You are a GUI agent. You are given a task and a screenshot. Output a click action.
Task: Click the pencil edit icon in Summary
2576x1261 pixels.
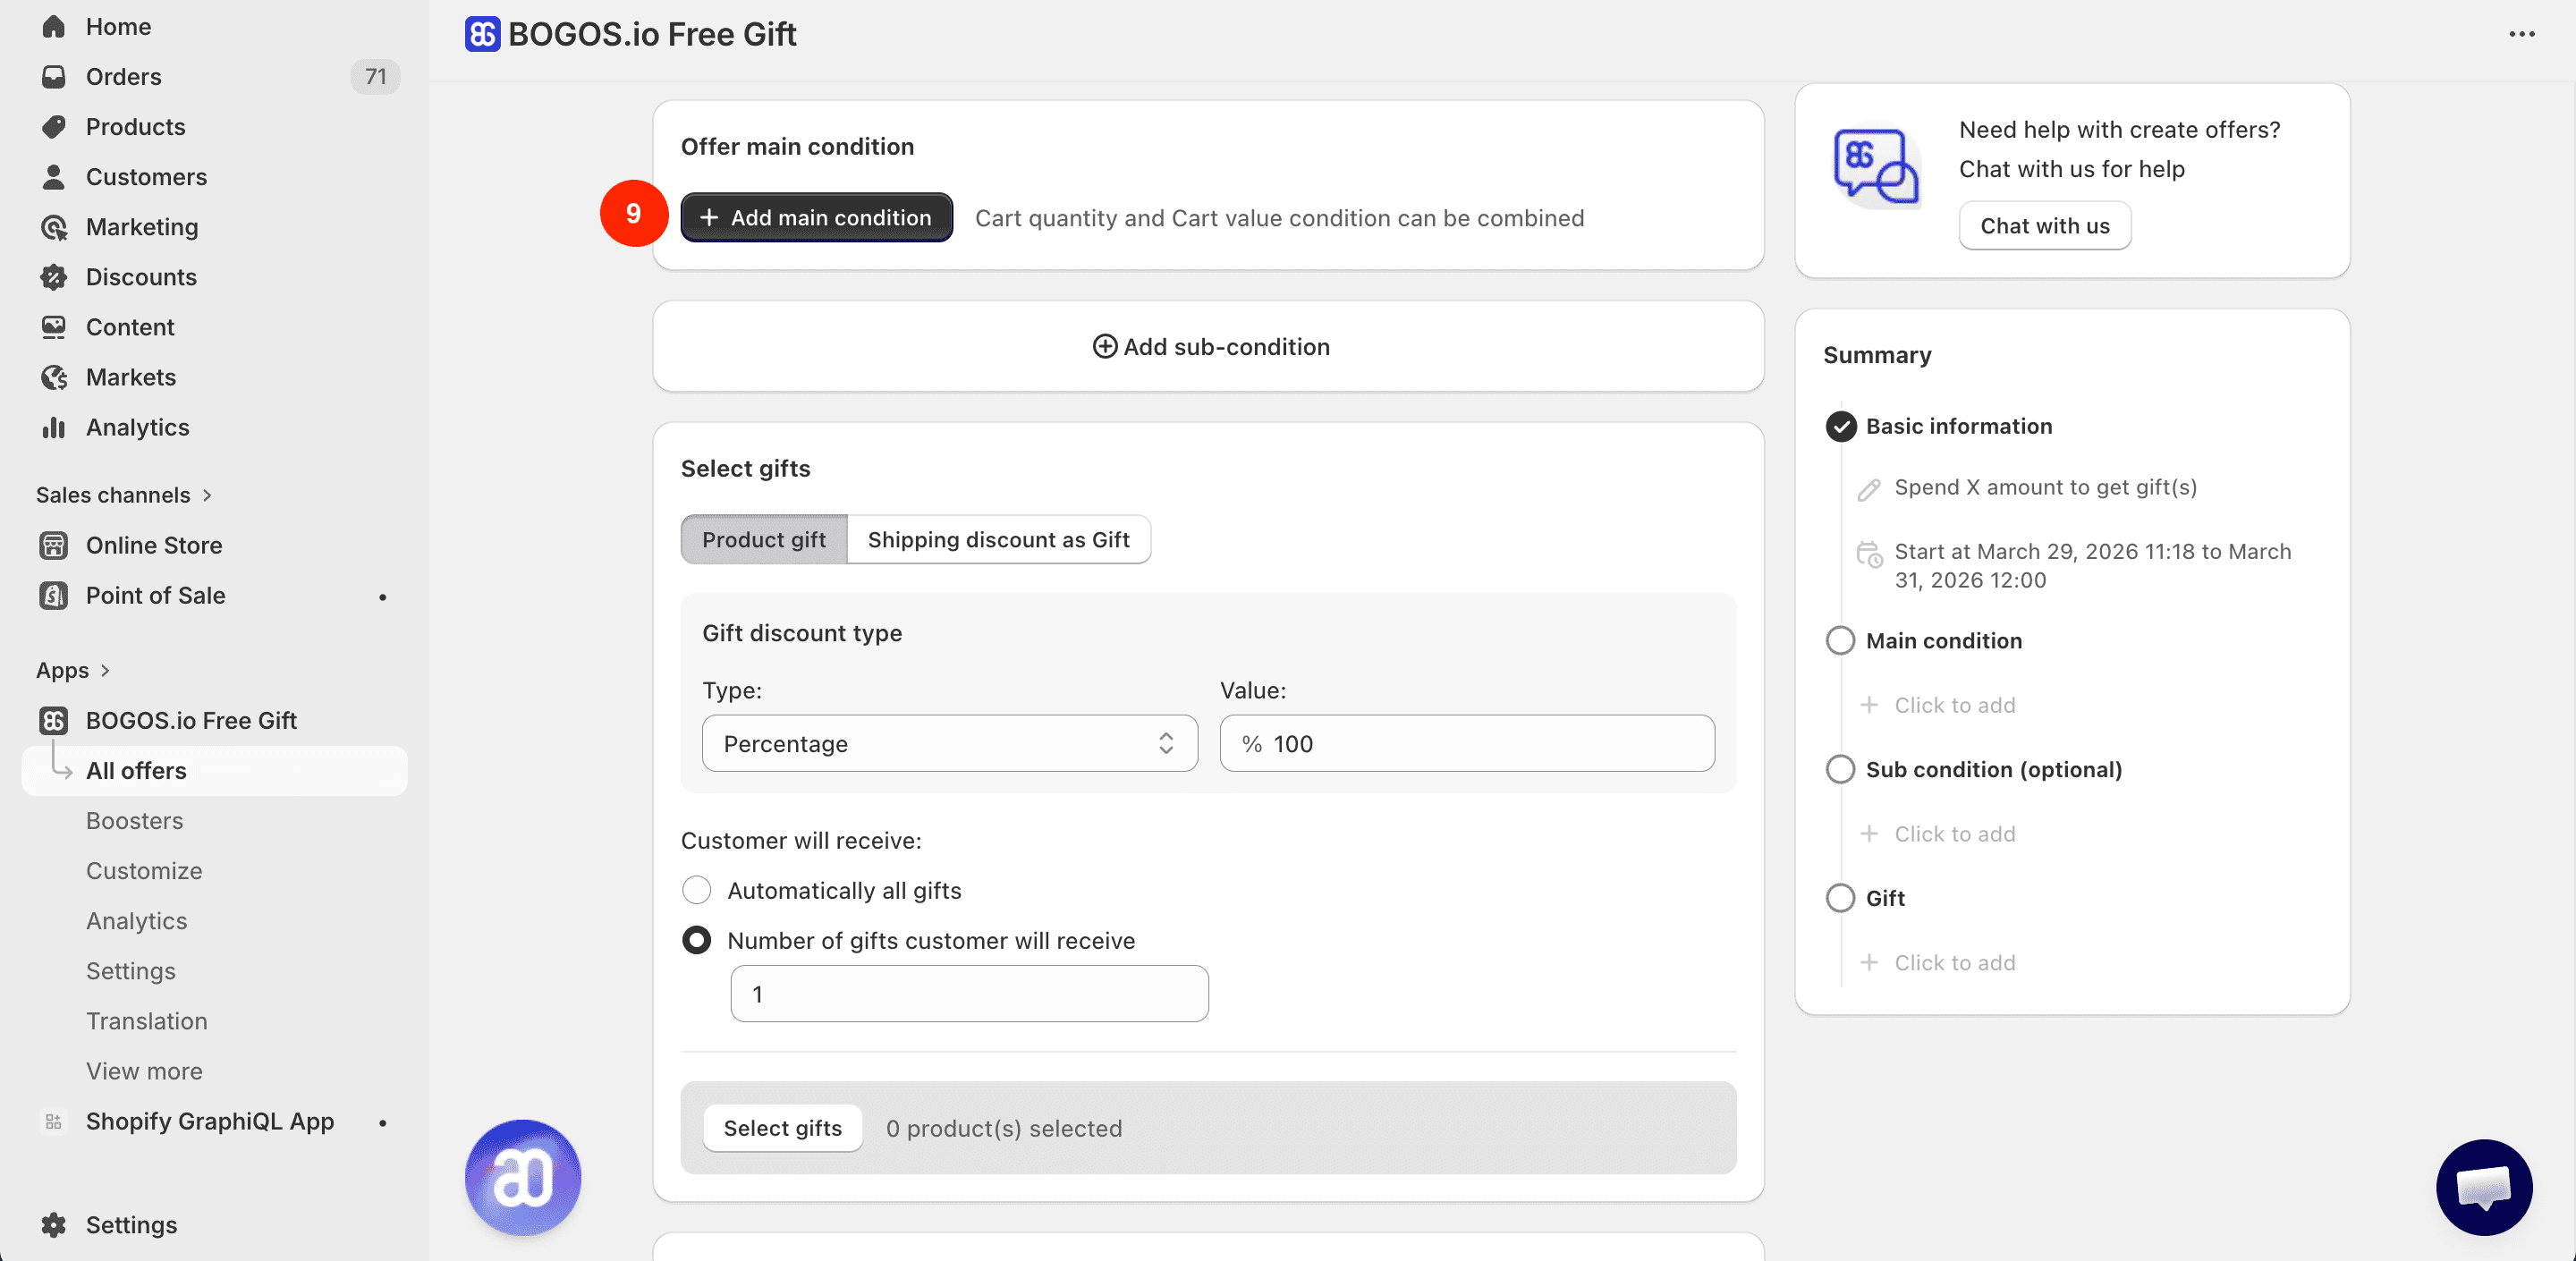click(x=1869, y=489)
